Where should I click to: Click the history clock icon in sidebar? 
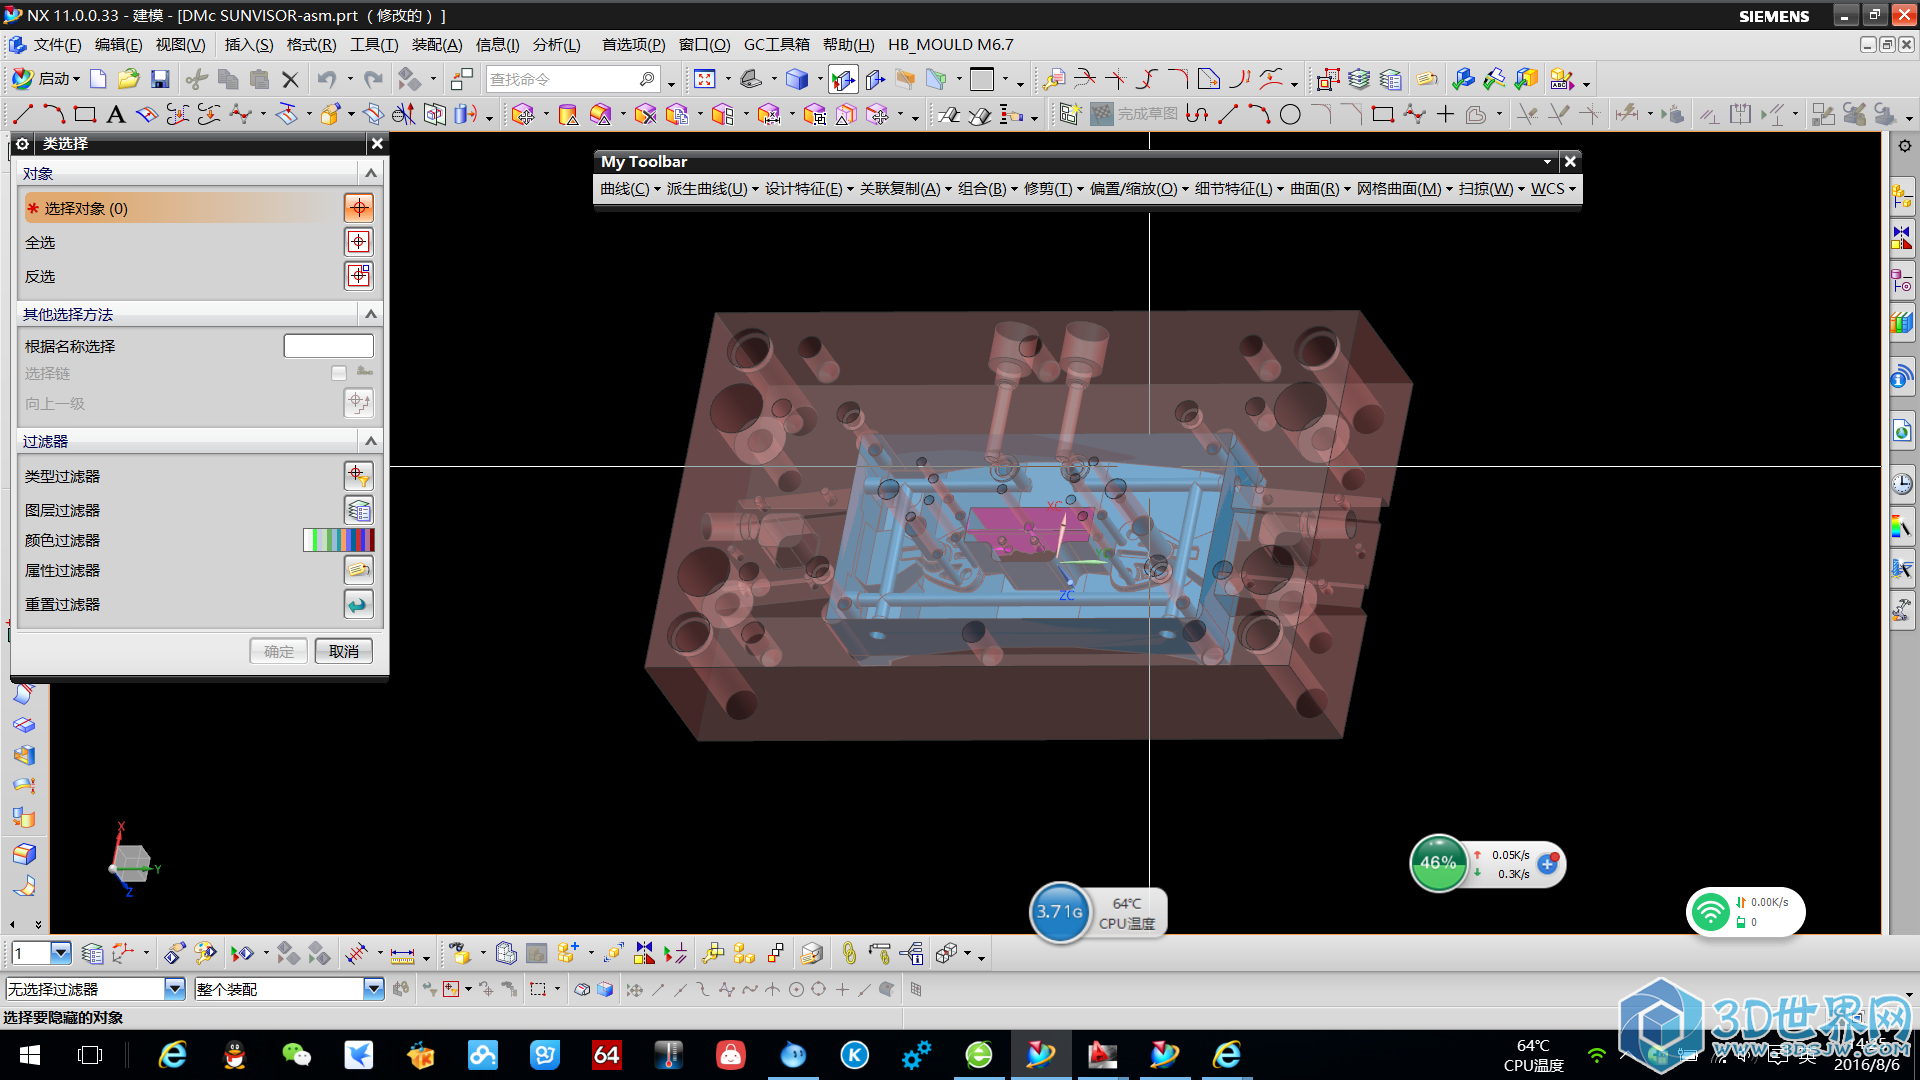pyautogui.click(x=1901, y=483)
